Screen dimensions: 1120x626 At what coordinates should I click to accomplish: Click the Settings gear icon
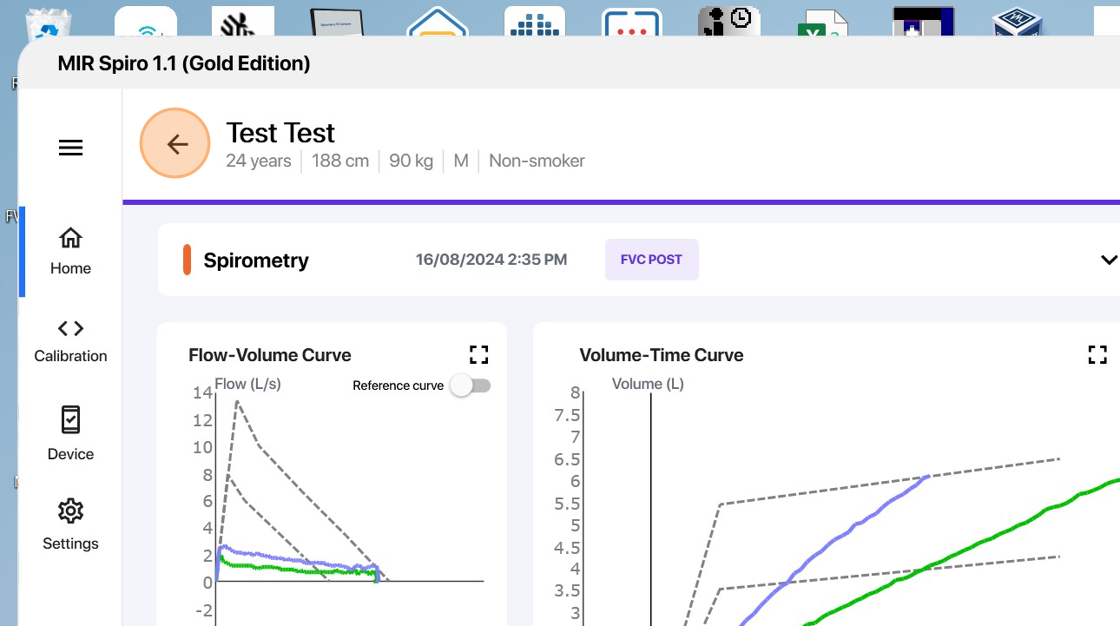(71, 511)
